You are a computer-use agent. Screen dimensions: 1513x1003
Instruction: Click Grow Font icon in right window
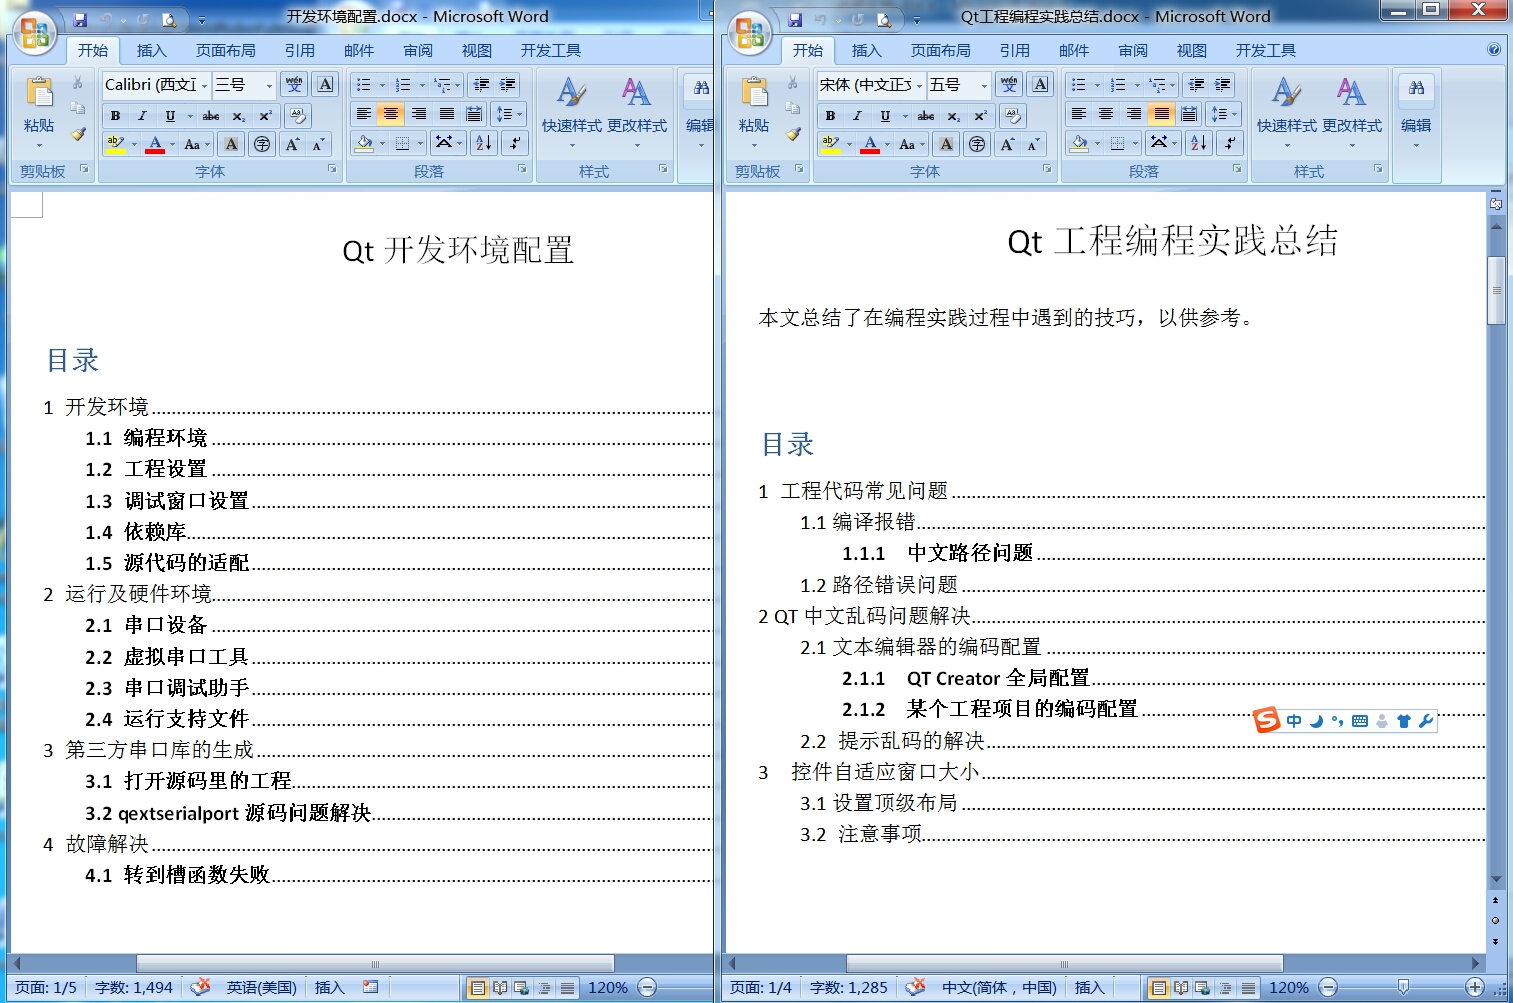tap(1007, 144)
